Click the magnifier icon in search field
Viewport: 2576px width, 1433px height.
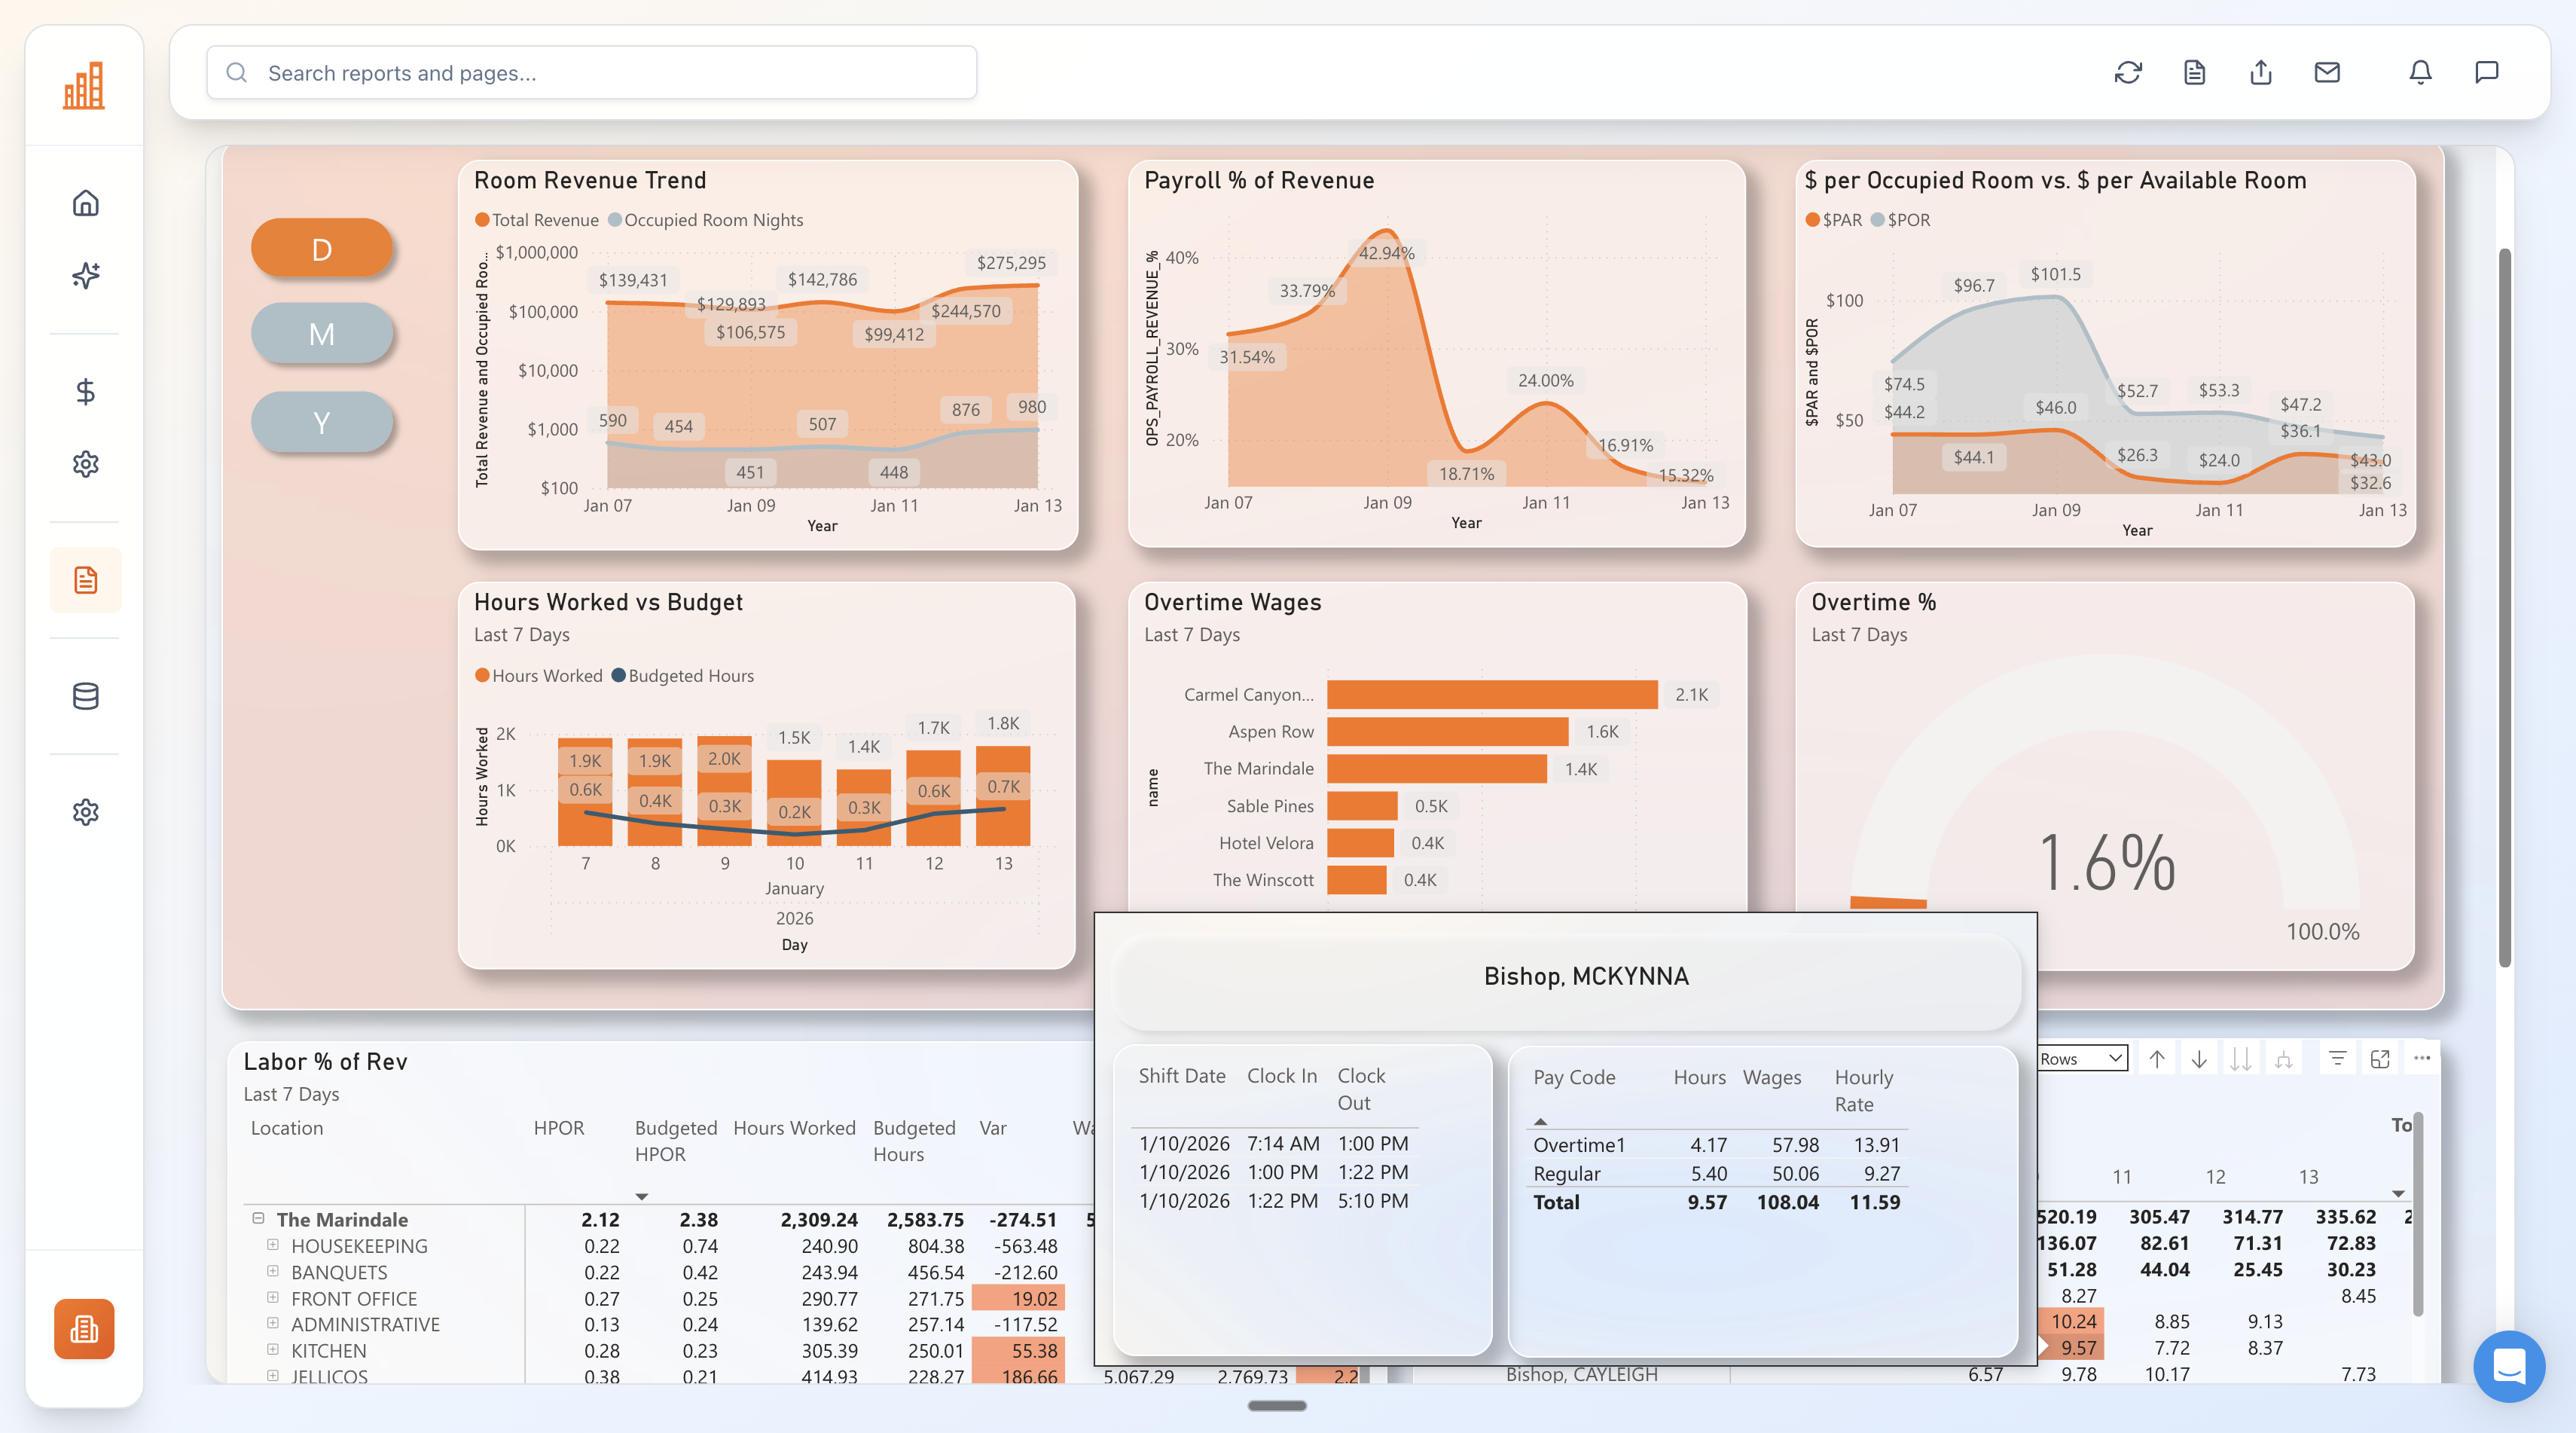coord(236,72)
